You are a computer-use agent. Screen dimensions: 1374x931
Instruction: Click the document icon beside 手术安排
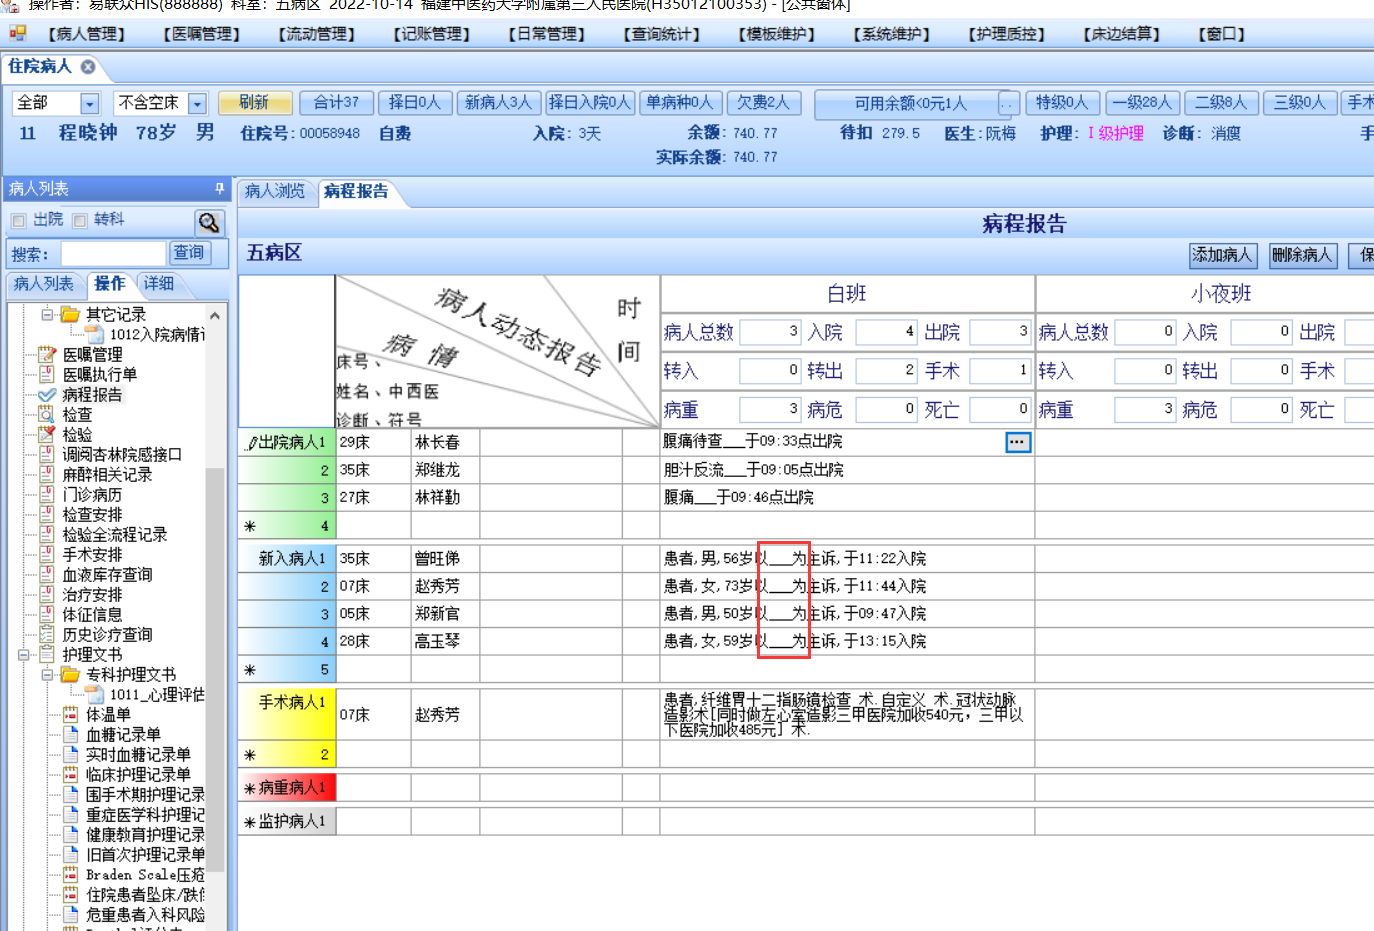[x=46, y=554]
